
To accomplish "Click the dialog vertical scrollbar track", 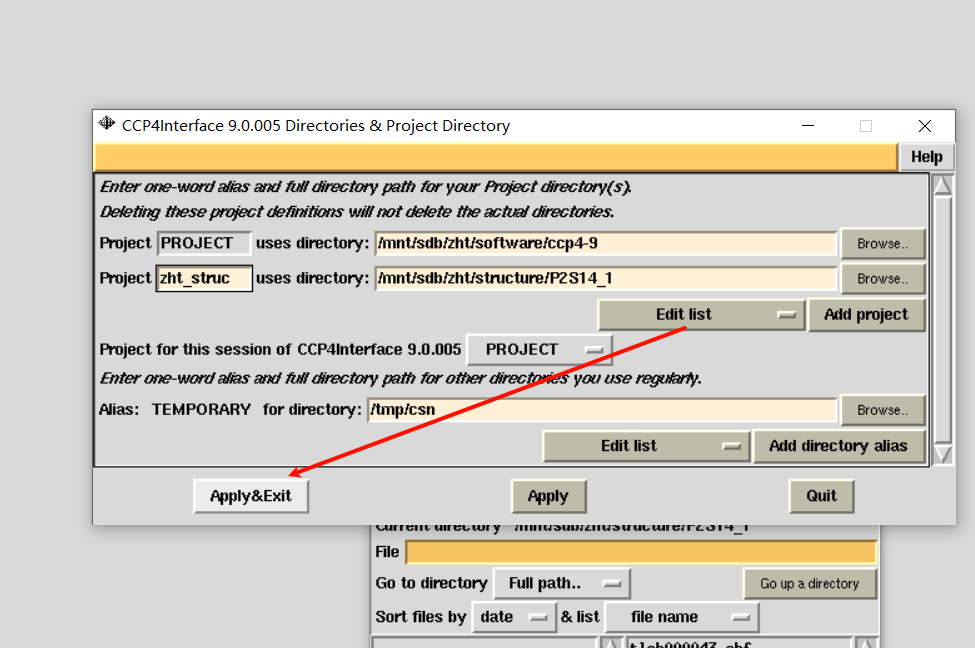I will tap(943, 320).
